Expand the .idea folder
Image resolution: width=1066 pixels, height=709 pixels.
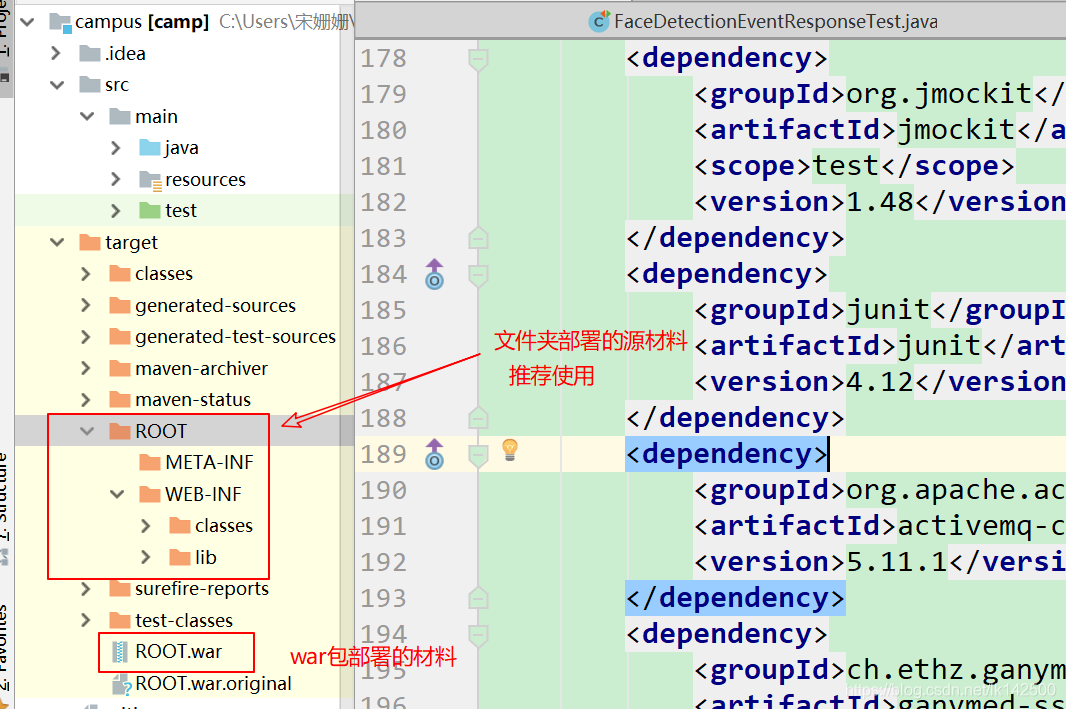[x=56, y=53]
